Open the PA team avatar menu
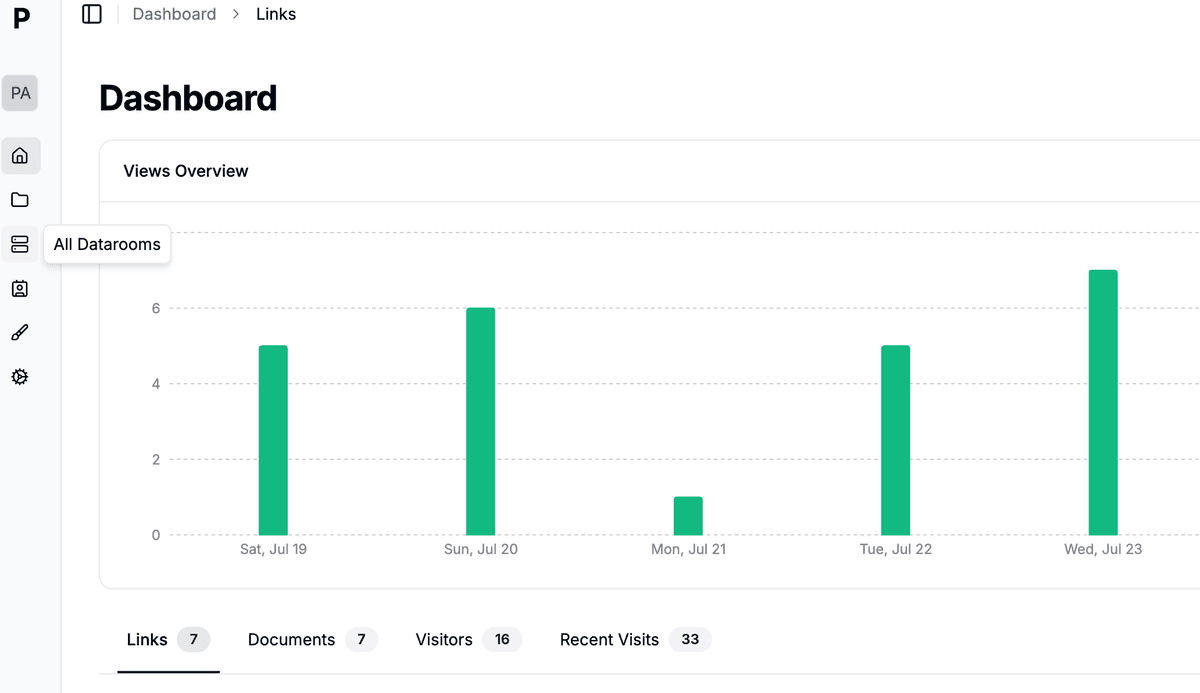Screen dimensions: 1200x693 coord(20,93)
